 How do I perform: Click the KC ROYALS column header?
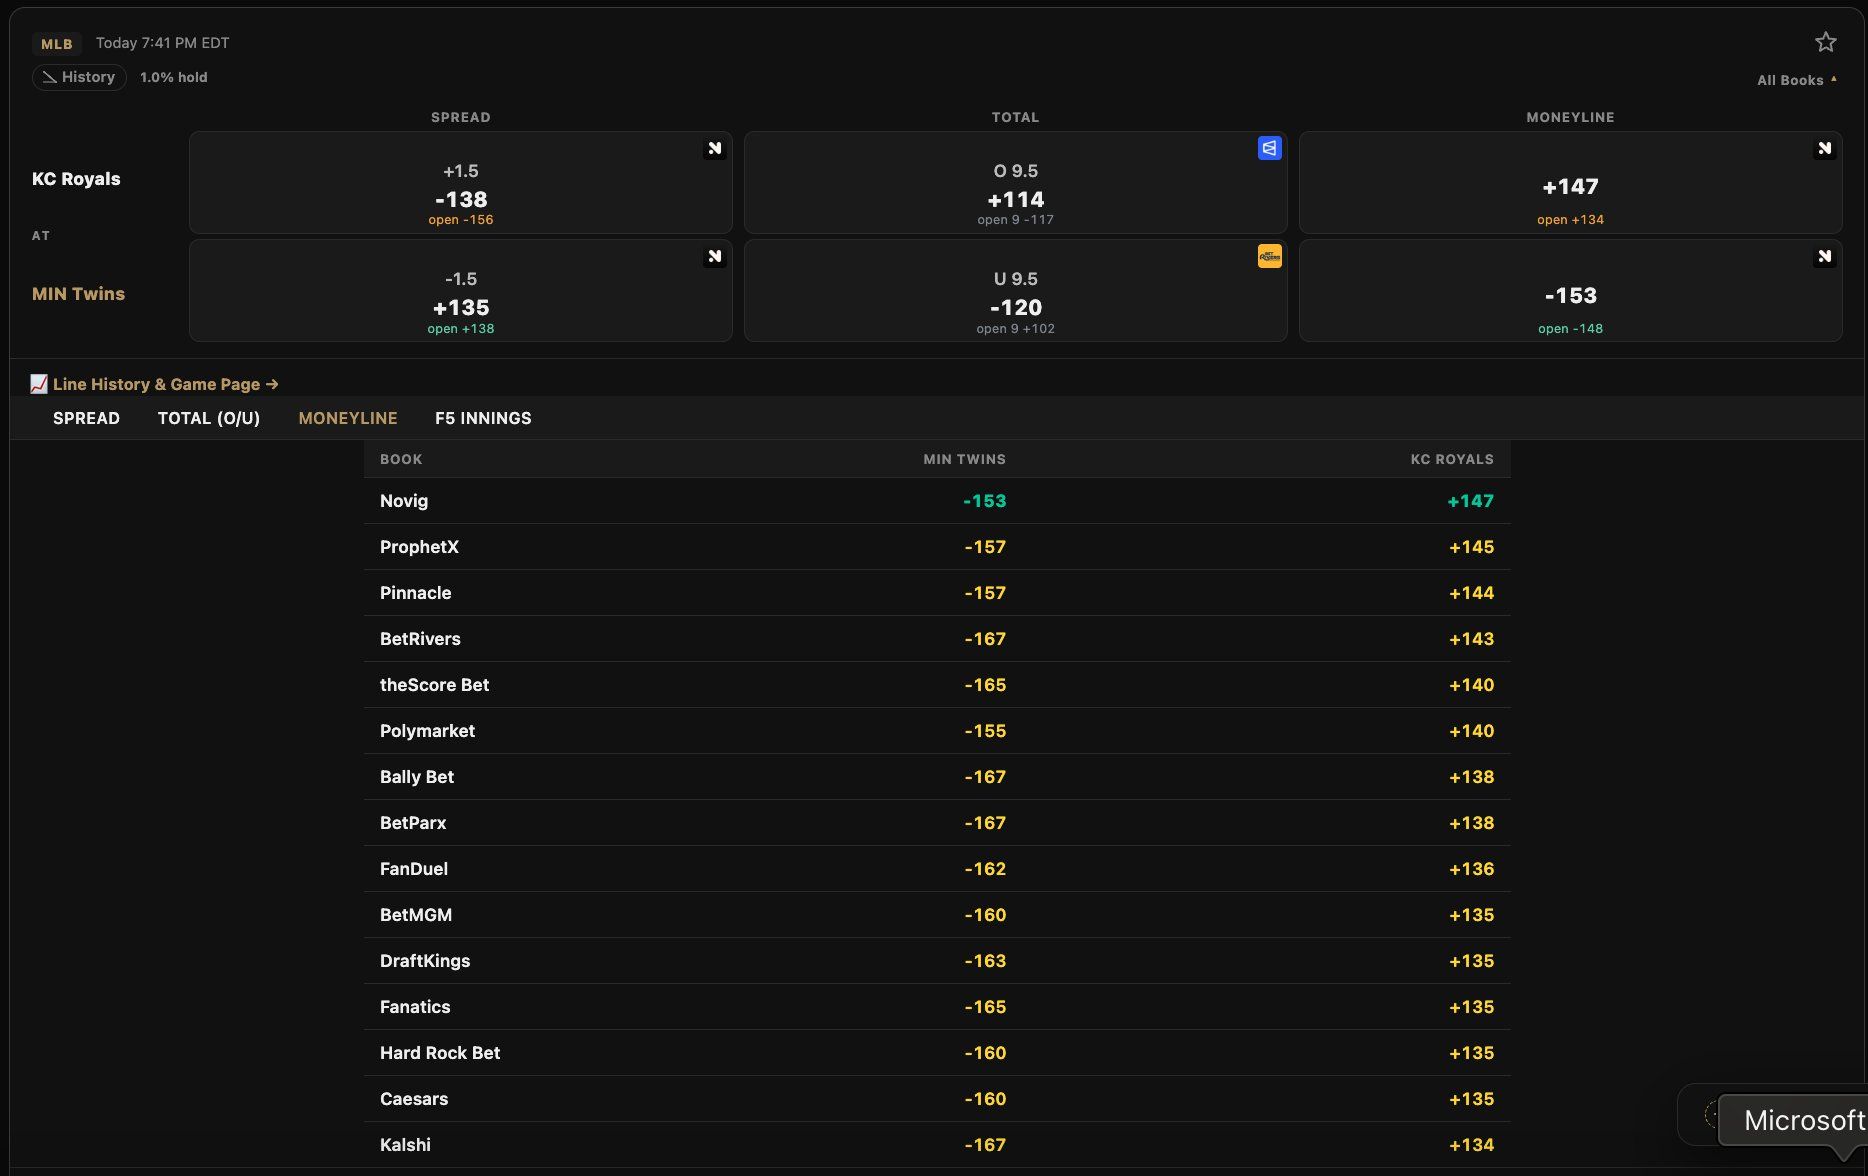click(x=1452, y=459)
